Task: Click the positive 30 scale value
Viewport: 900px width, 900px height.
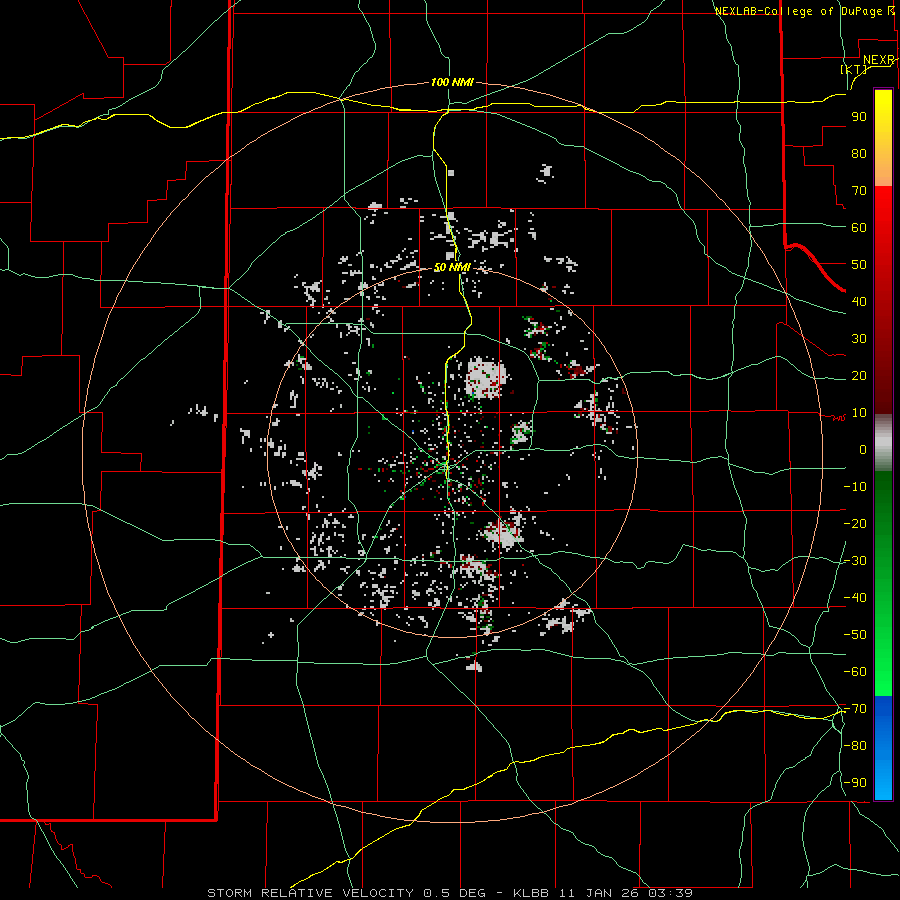Action: [859, 339]
